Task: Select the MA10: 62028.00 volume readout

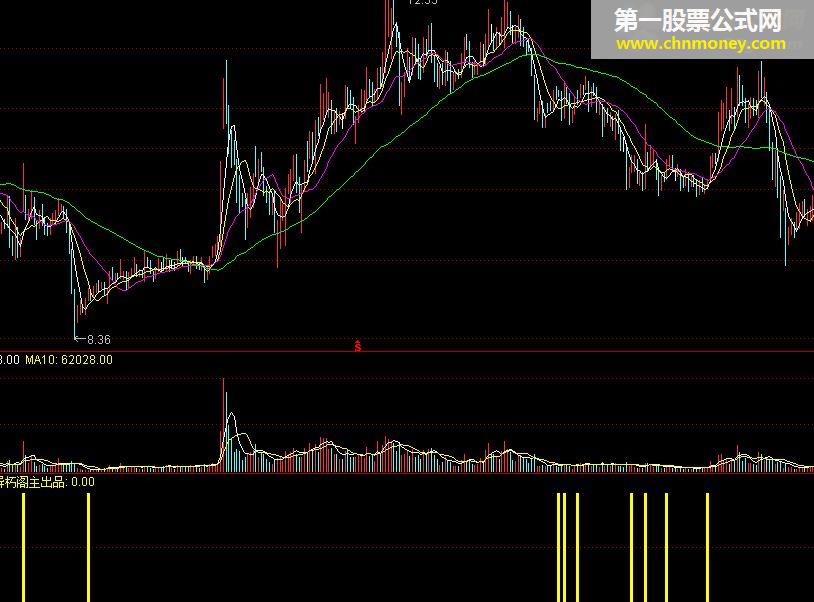Action: [69, 360]
